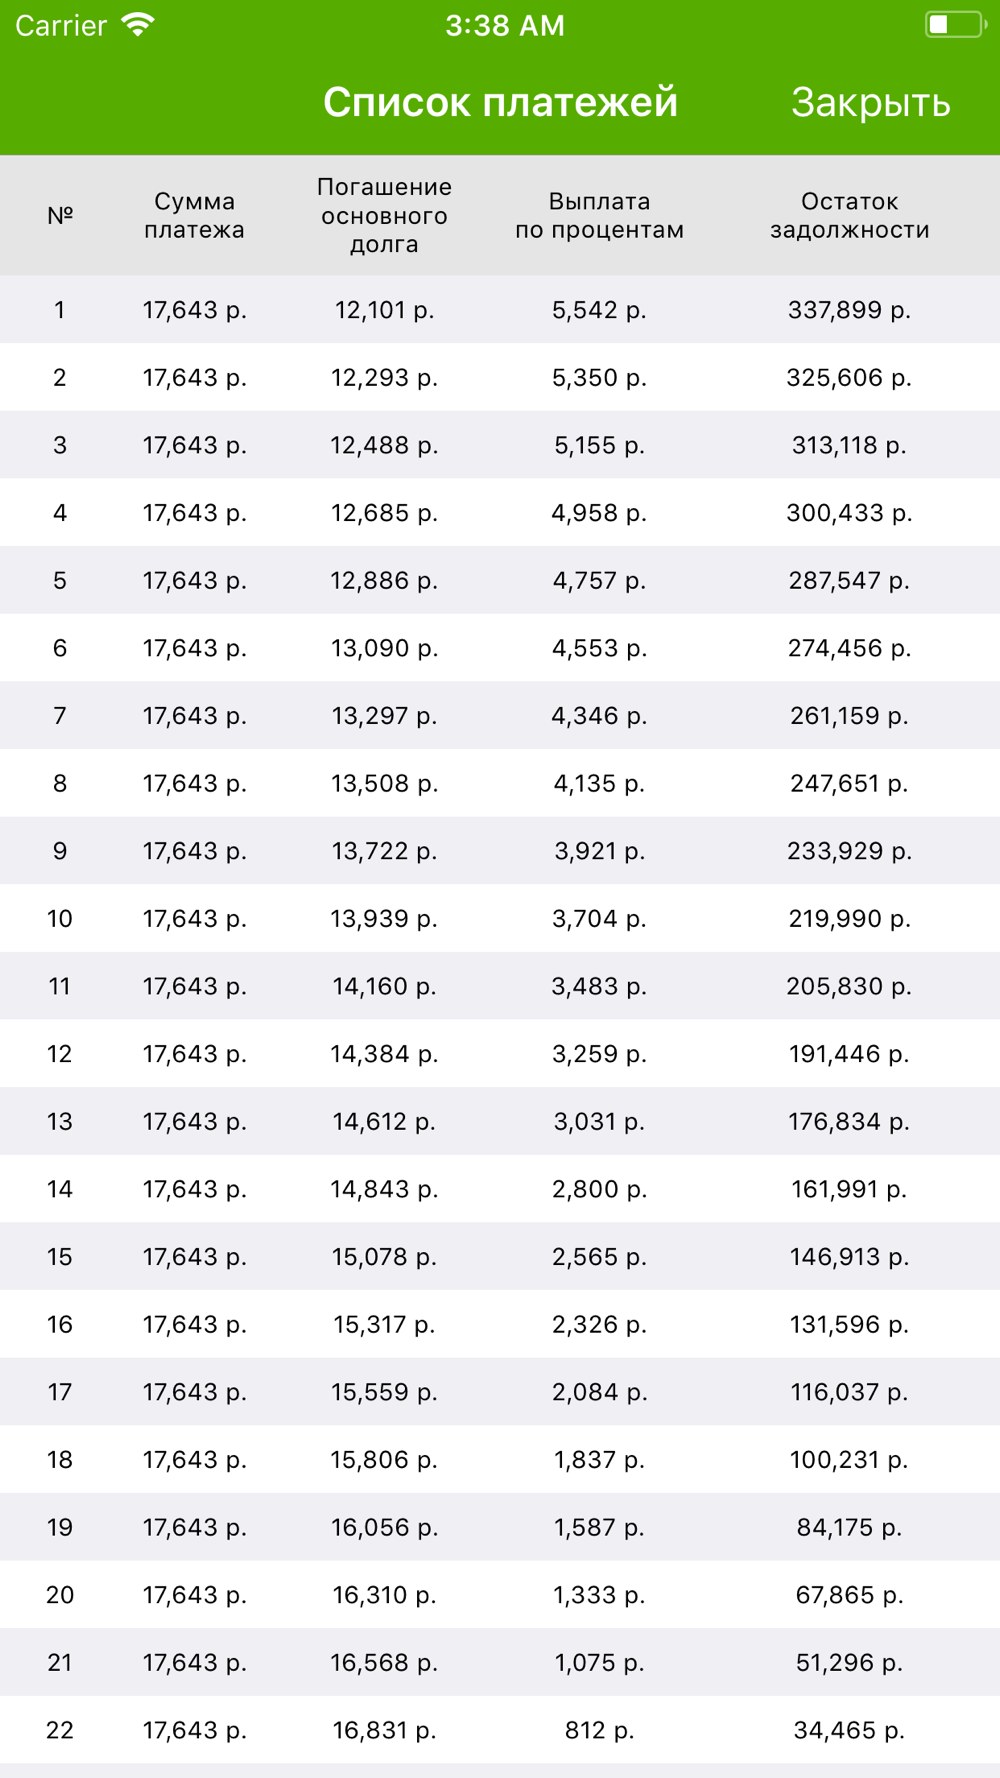Tap the 15,559 р. principal cell
This screenshot has height=1778, width=1000.
tap(384, 1392)
